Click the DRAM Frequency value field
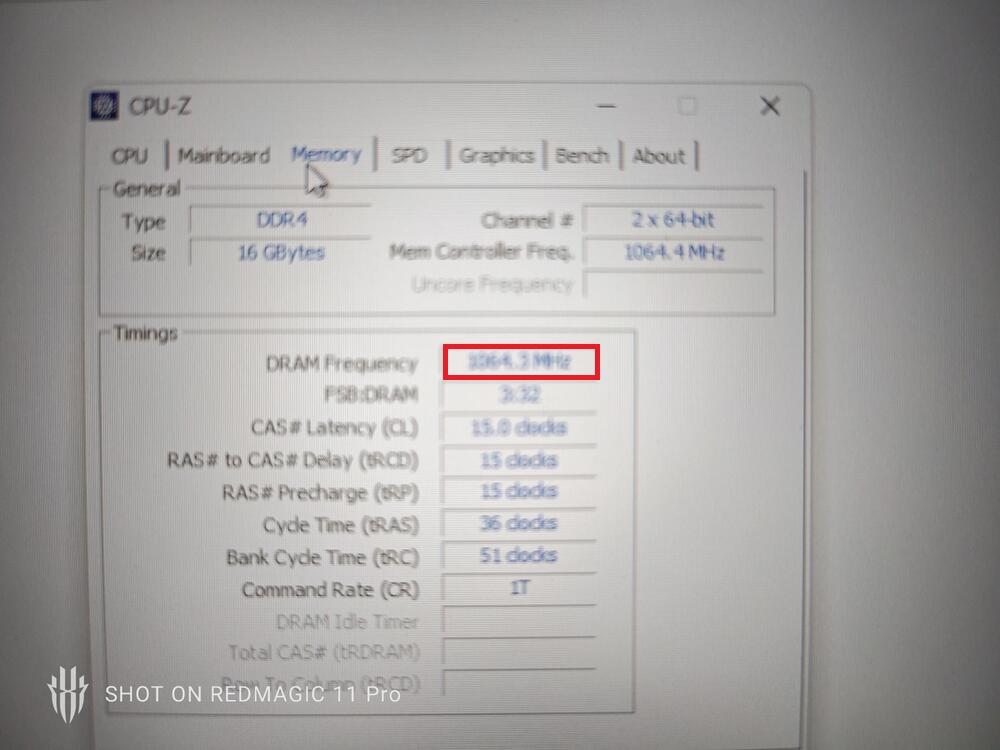1000x750 pixels. pyautogui.click(x=520, y=362)
